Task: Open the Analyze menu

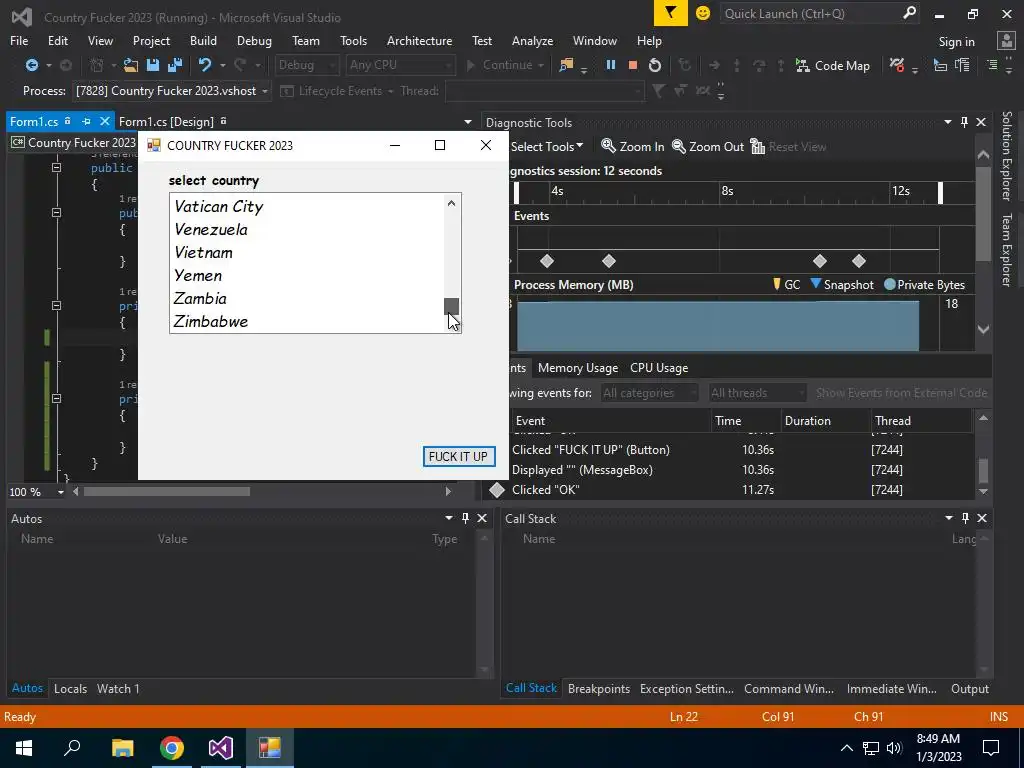Action: click(x=532, y=40)
